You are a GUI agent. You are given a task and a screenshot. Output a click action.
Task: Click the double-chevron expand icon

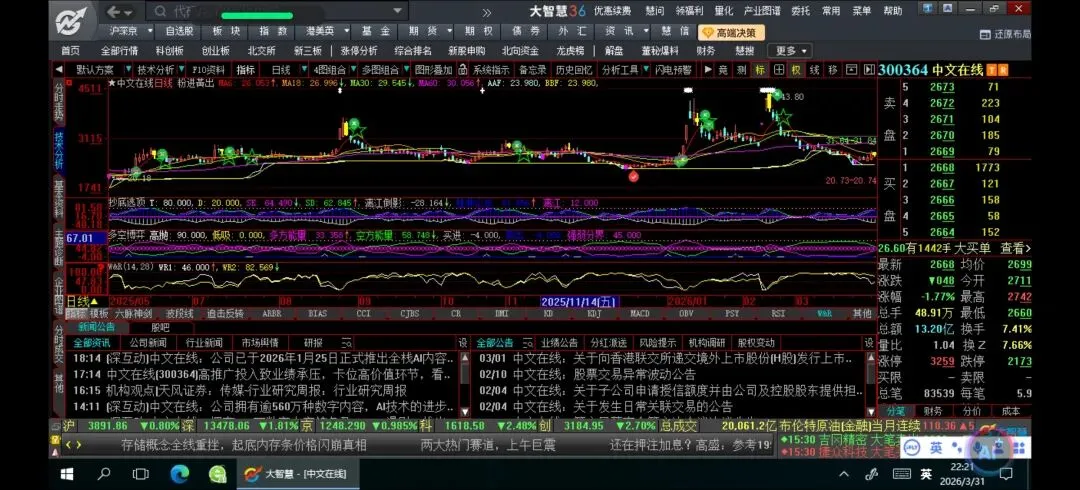pyautogui.click(x=487, y=12)
